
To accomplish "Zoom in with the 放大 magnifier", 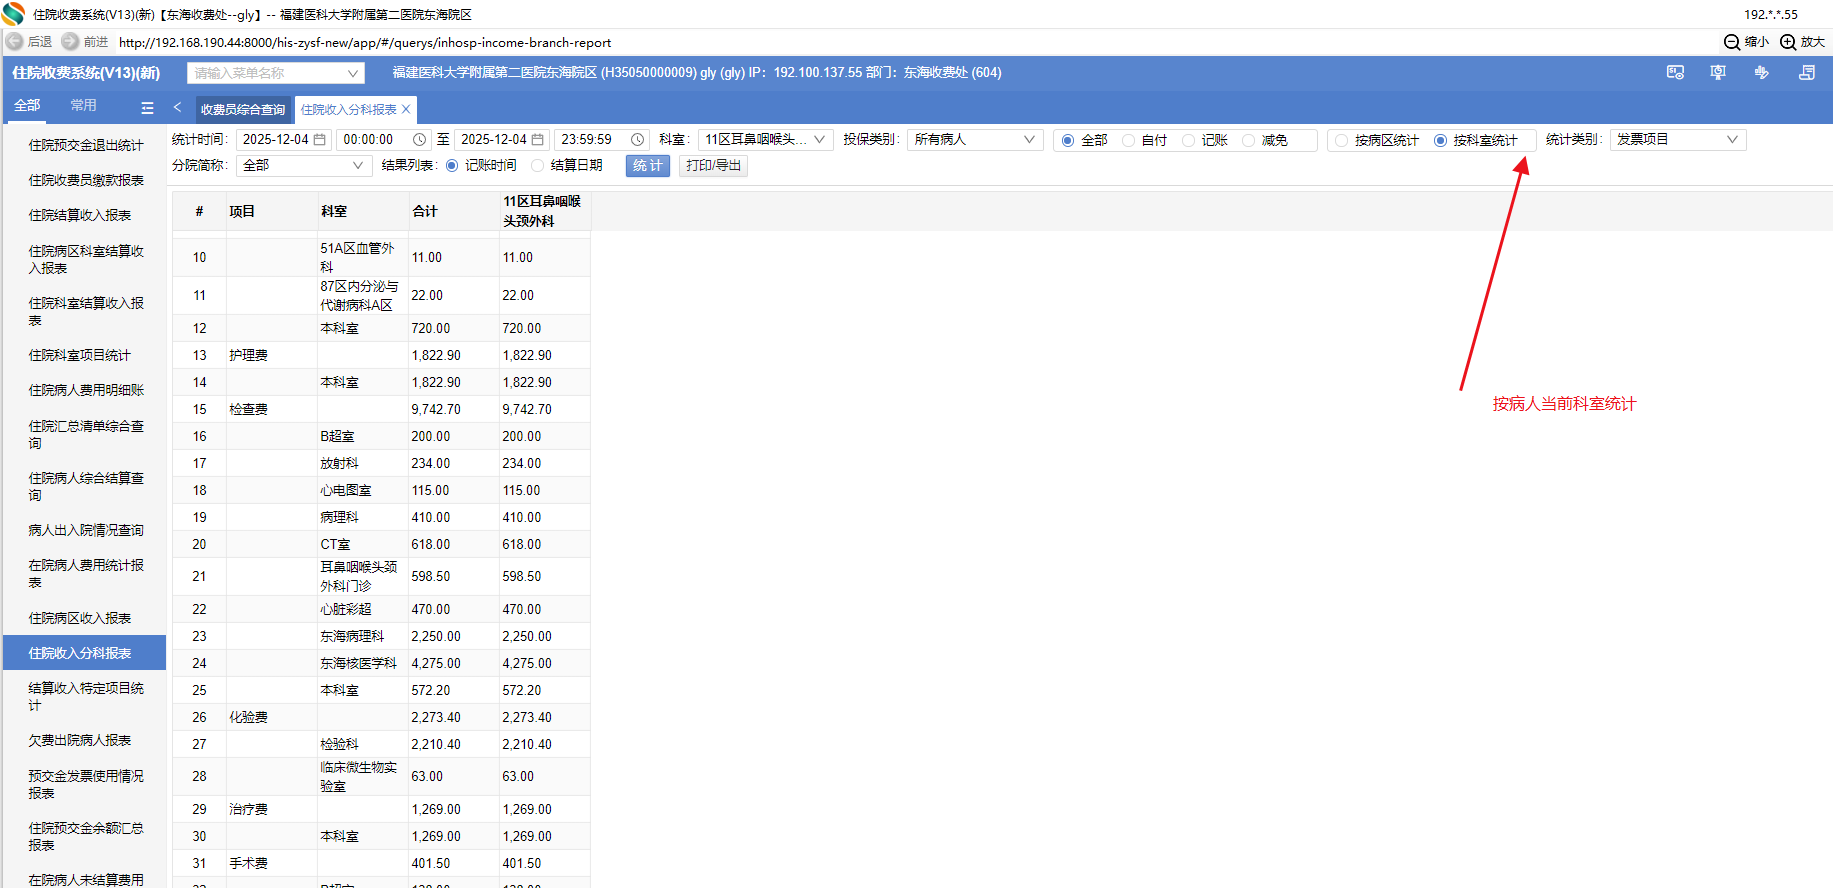I will 1788,42.
